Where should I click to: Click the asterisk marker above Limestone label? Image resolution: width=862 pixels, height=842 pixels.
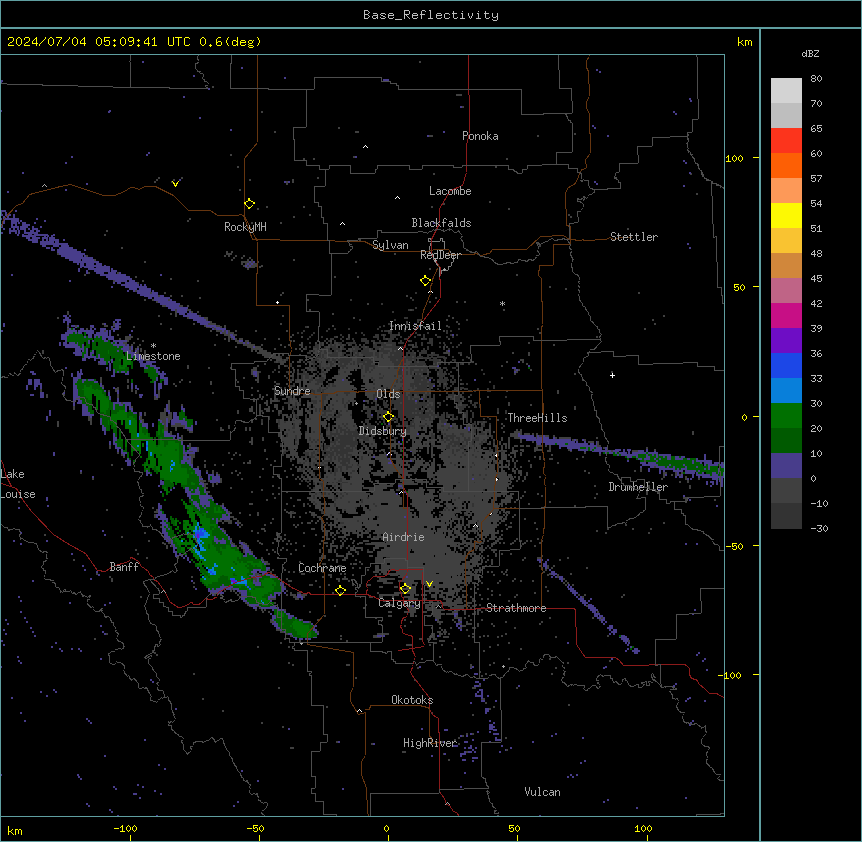click(x=153, y=346)
